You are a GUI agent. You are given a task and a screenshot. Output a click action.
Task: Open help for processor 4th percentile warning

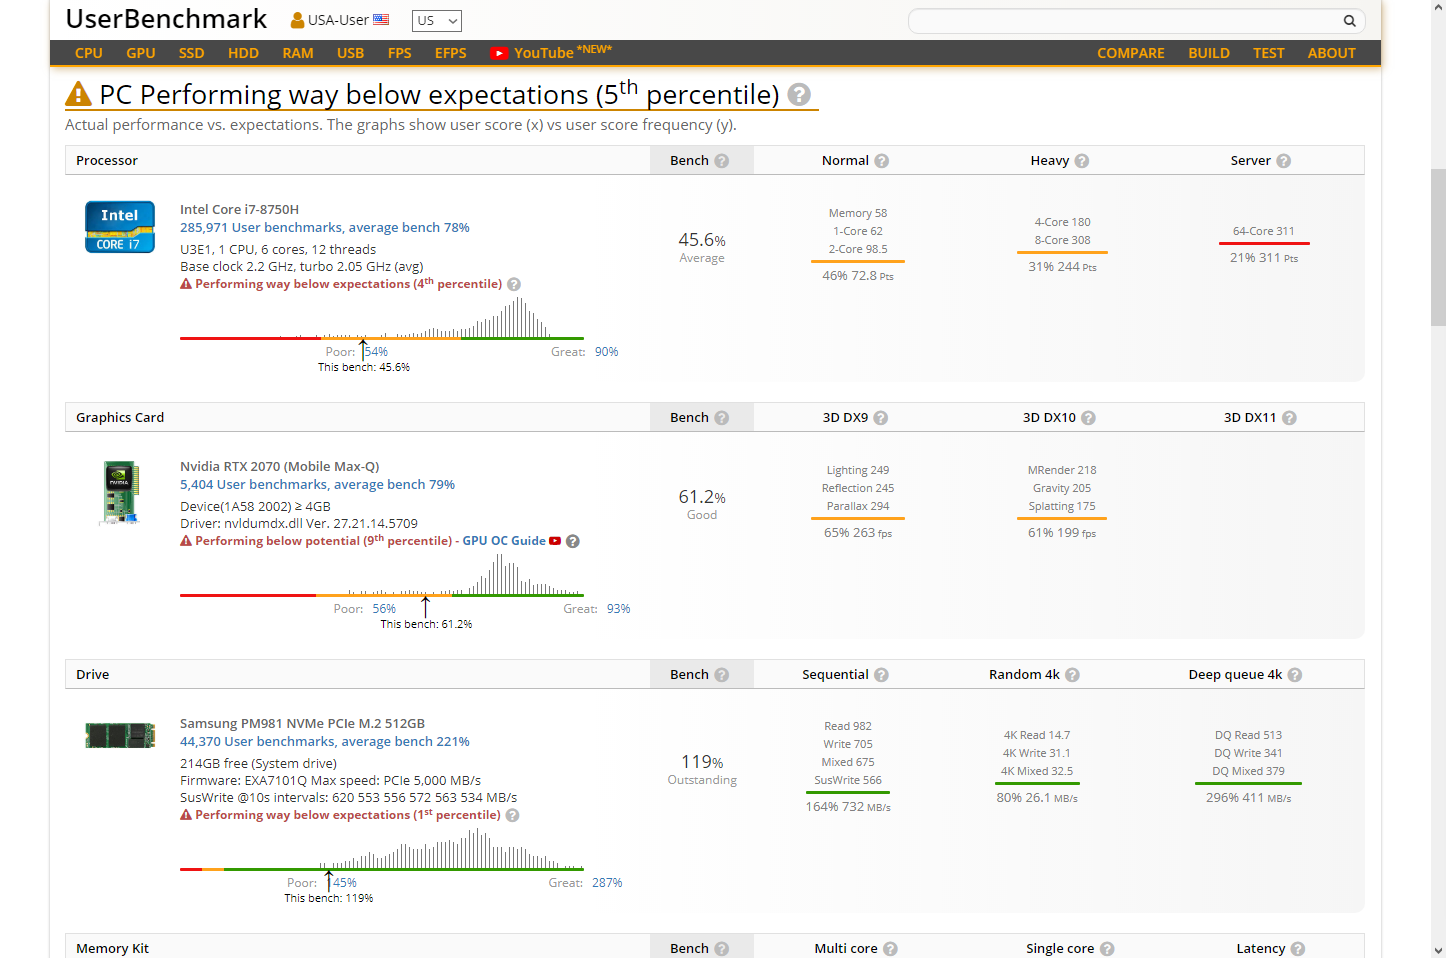514,284
